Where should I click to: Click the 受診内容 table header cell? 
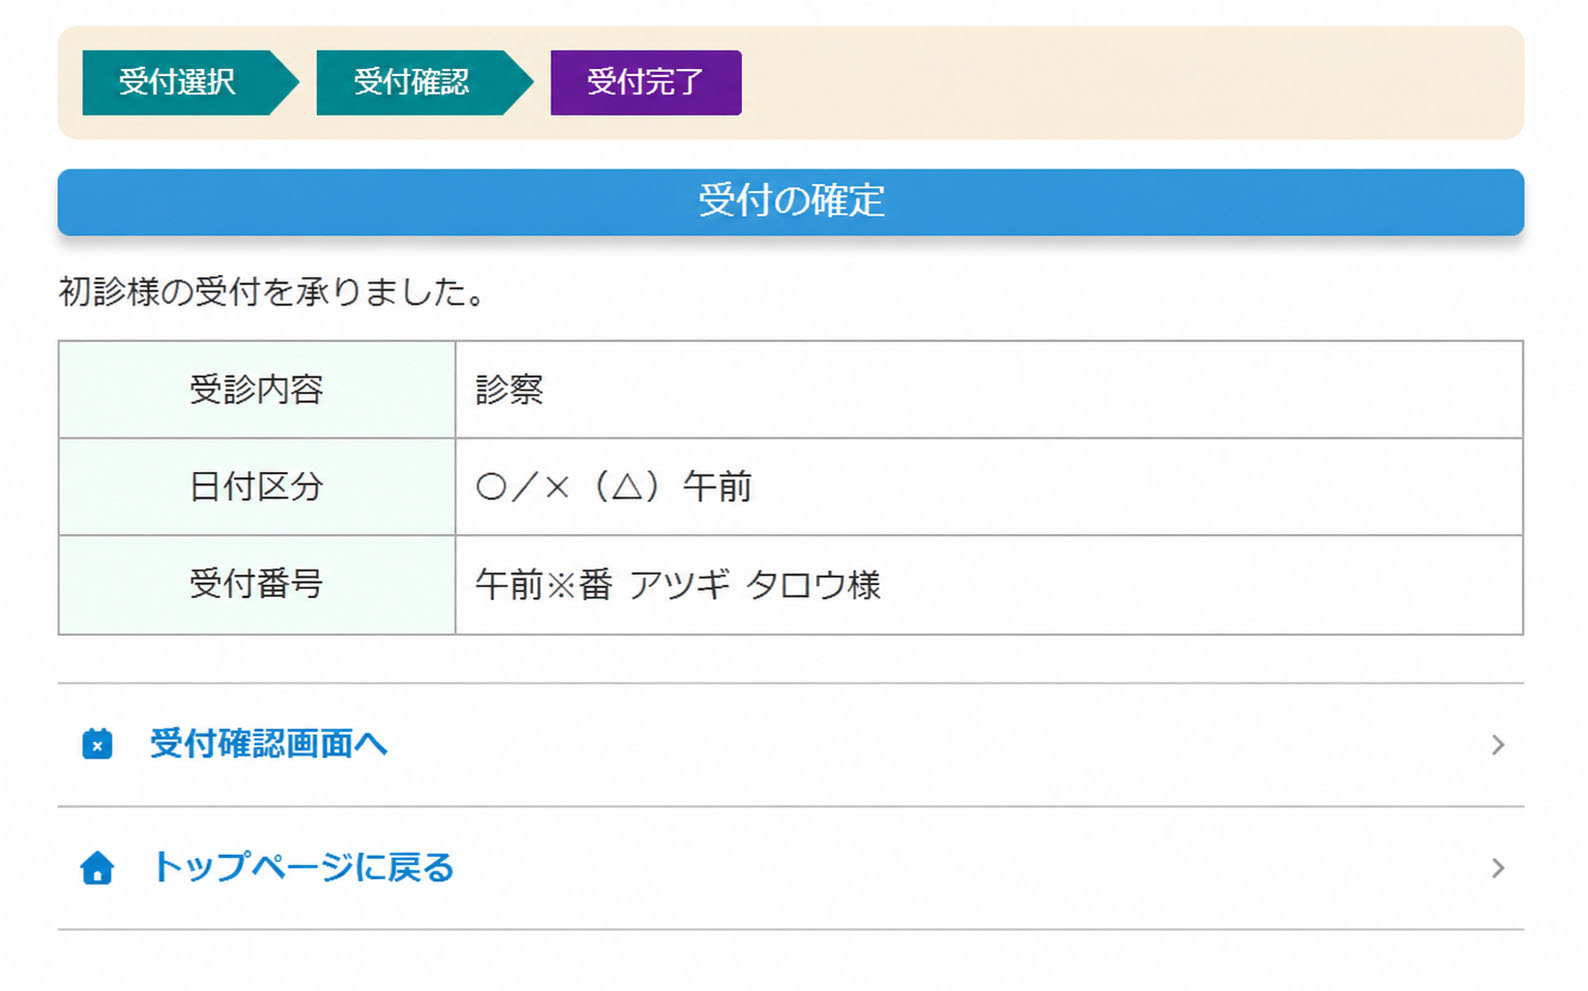click(x=257, y=389)
